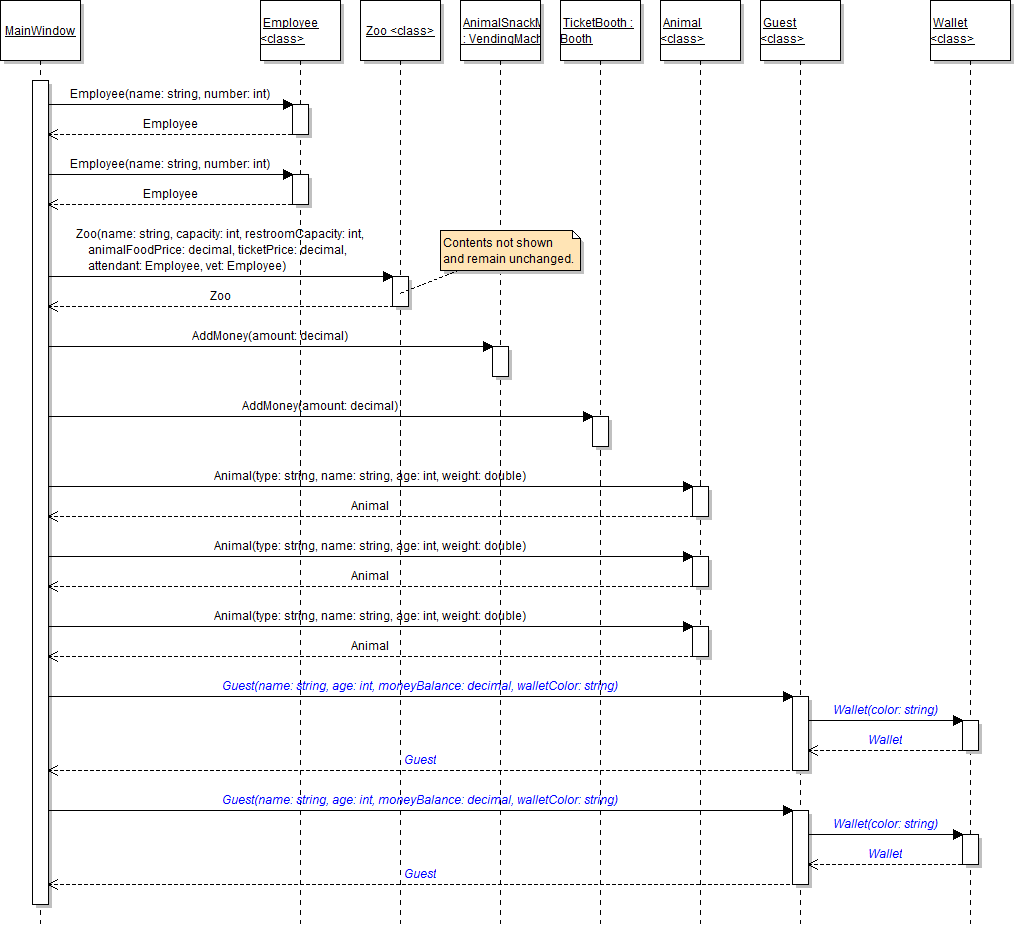Image resolution: width=1015 pixels, height=929 pixels.
Task: Select the Guest class lifeline header
Action: coord(800,31)
